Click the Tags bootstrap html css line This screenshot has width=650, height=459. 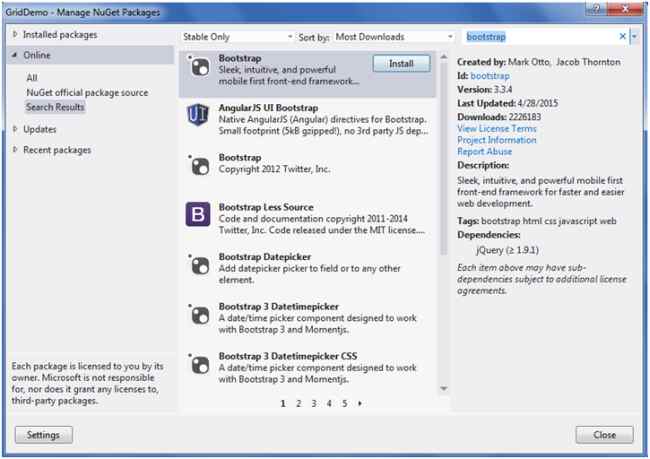(x=536, y=221)
